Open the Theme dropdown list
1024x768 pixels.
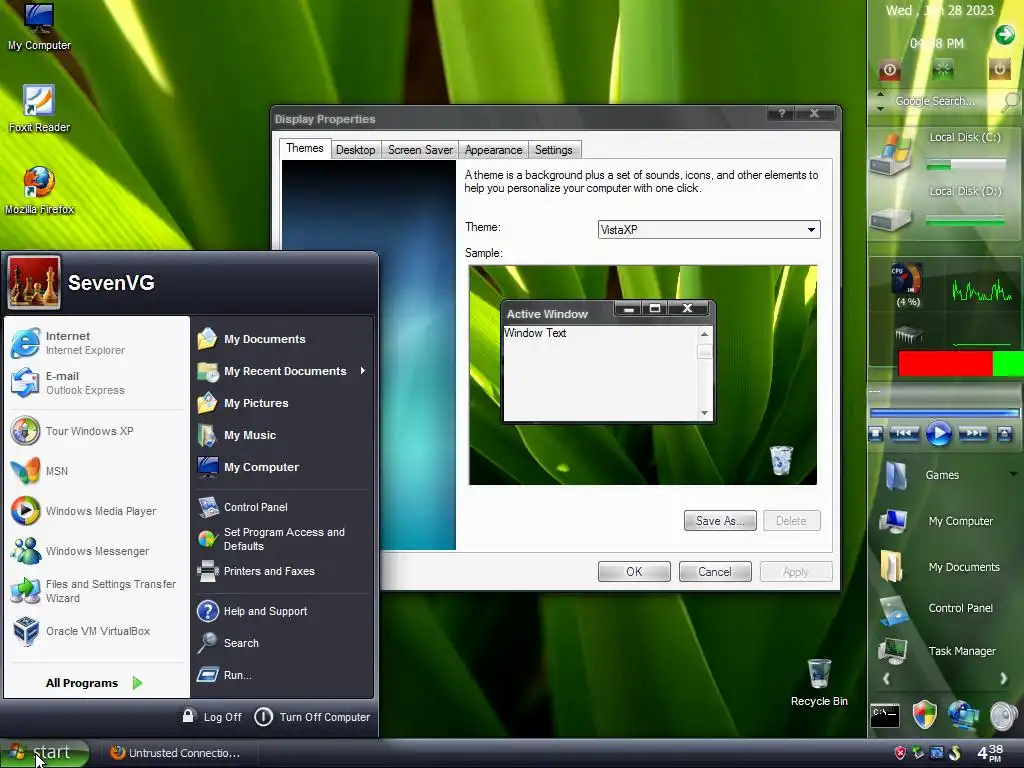(x=811, y=230)
